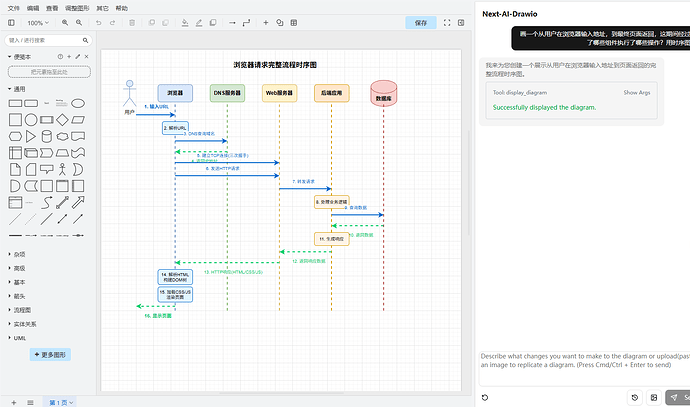Expand the 基本 shape category
Image resolution: width=690 pixels, height=407 pixels.
tap(17, 282)
